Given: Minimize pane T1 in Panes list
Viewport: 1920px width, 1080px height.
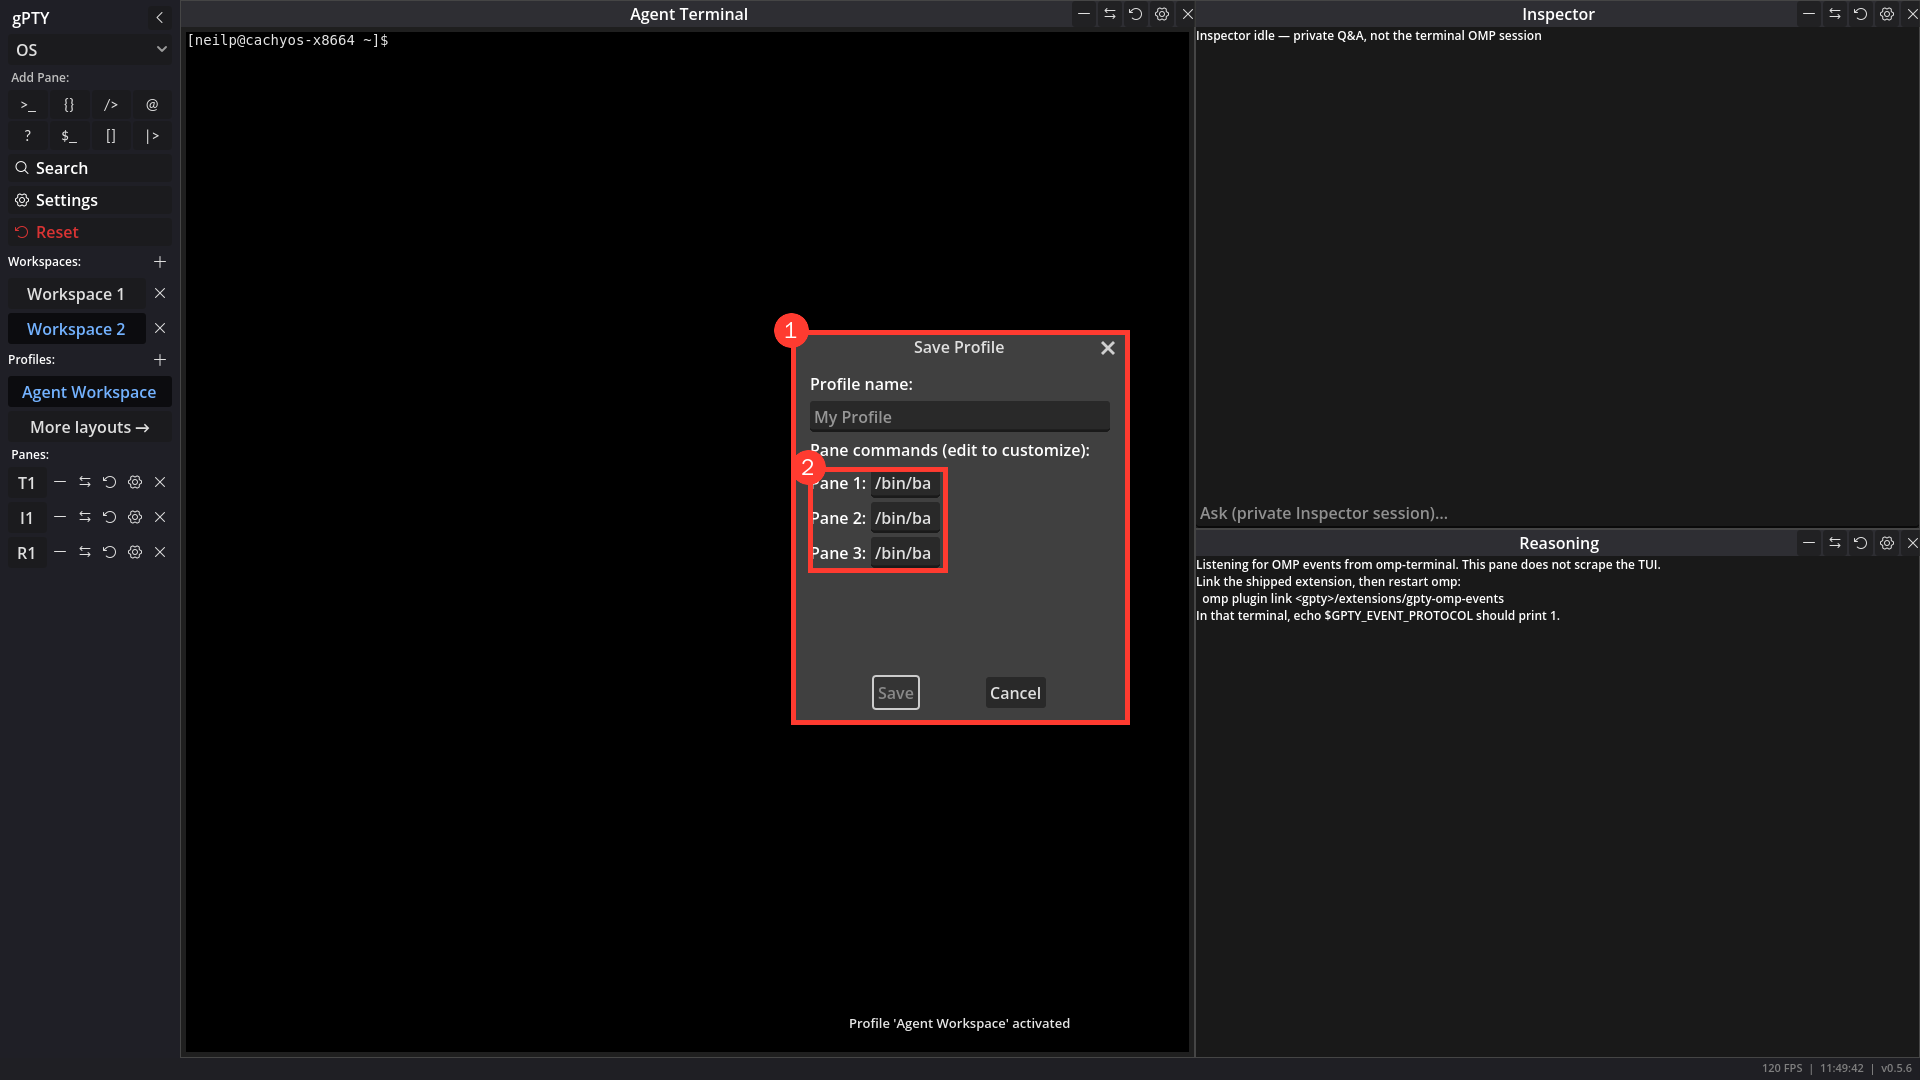Looking at the screenshot, I should tap(60, 482).
